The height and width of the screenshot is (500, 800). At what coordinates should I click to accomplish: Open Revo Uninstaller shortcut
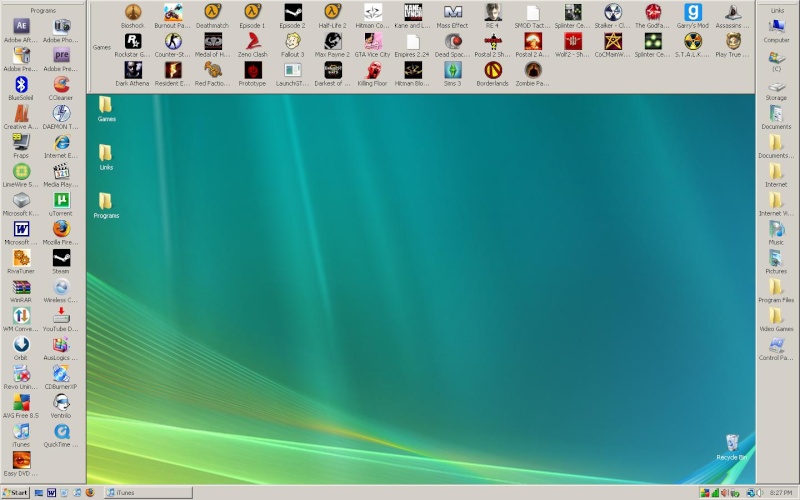pos(21,378)
